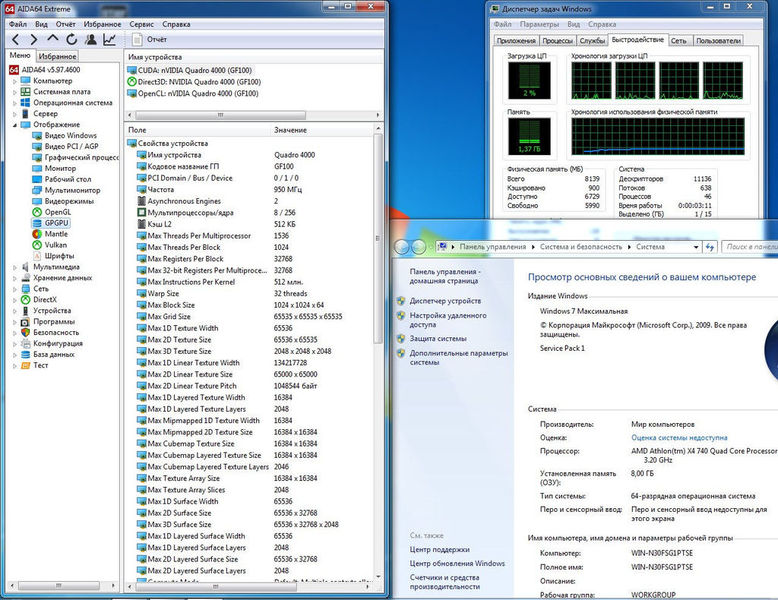Click the Forward arrow in AIDA64 toolbar
This screenshot has width=778, height=600.
pyautogui.click(x=34, y=40)
